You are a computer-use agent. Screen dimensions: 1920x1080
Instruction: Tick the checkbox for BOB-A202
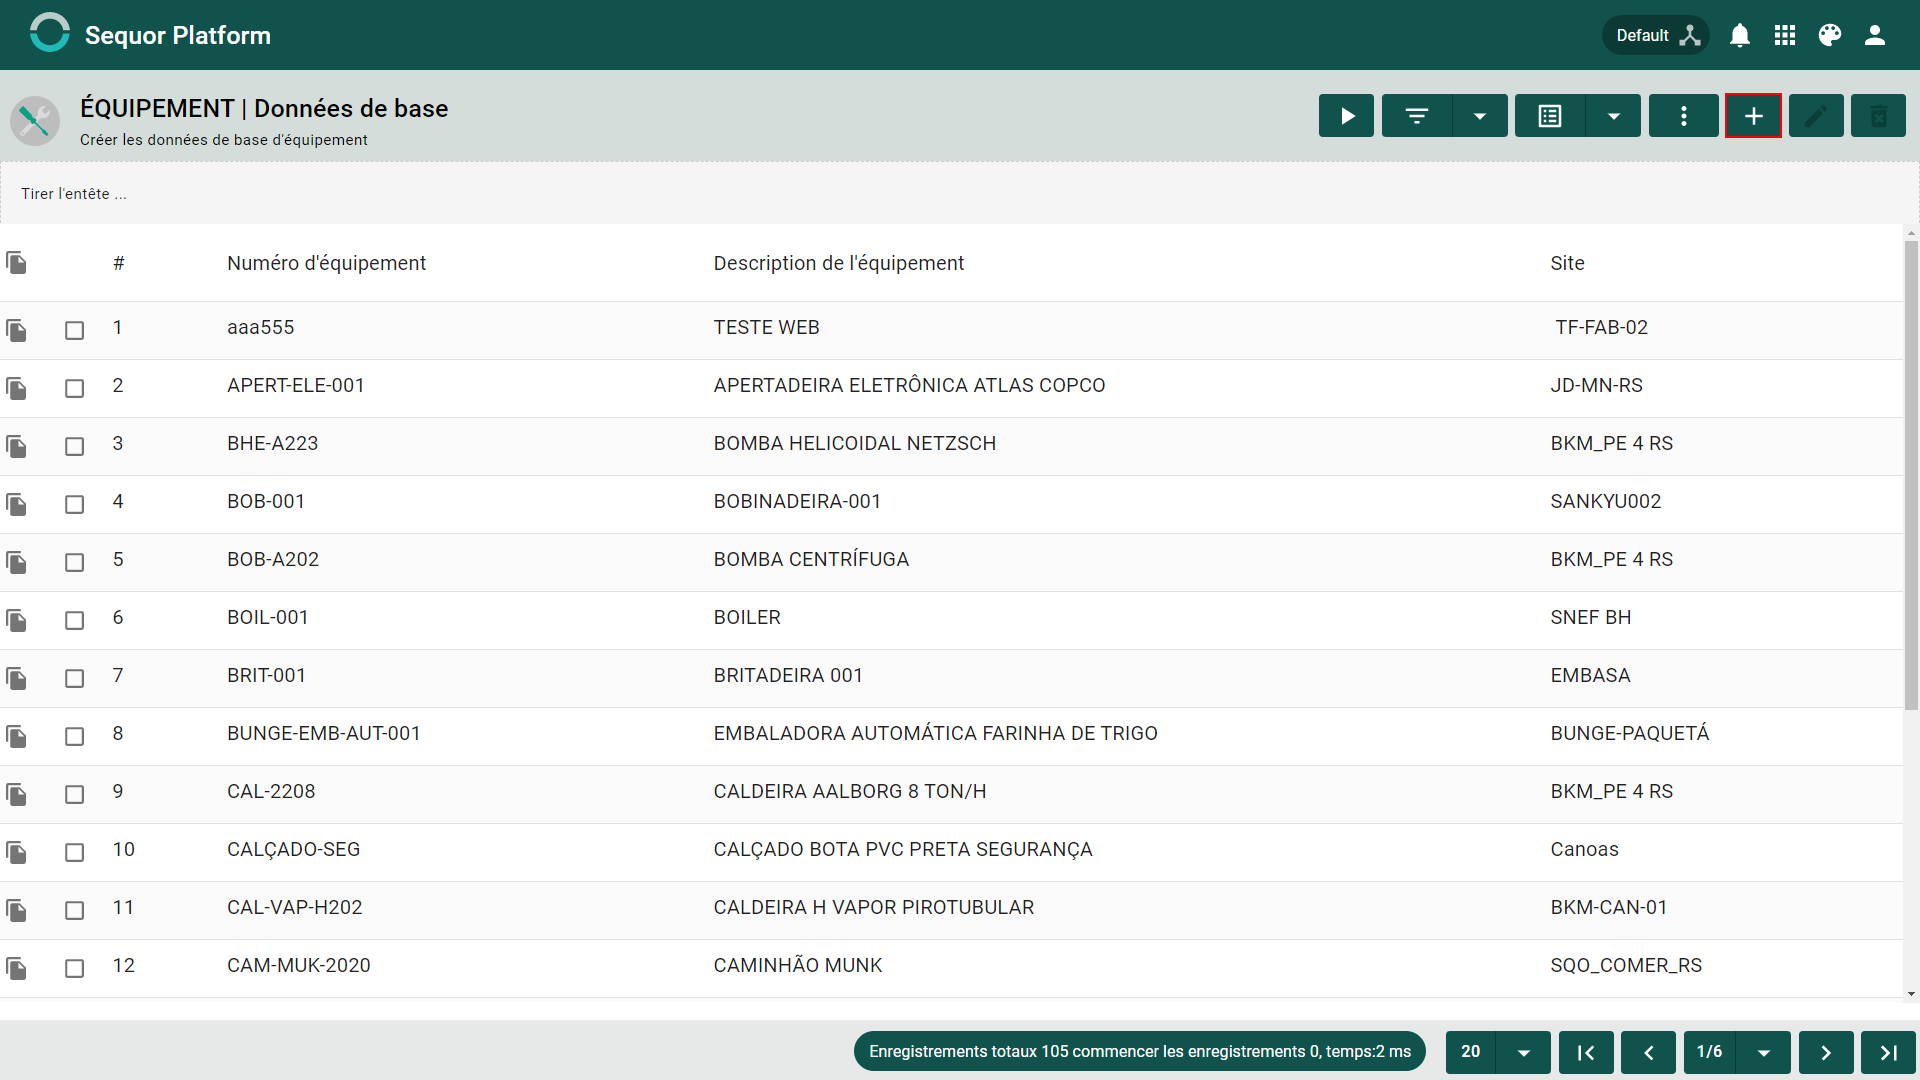point(75,562)
